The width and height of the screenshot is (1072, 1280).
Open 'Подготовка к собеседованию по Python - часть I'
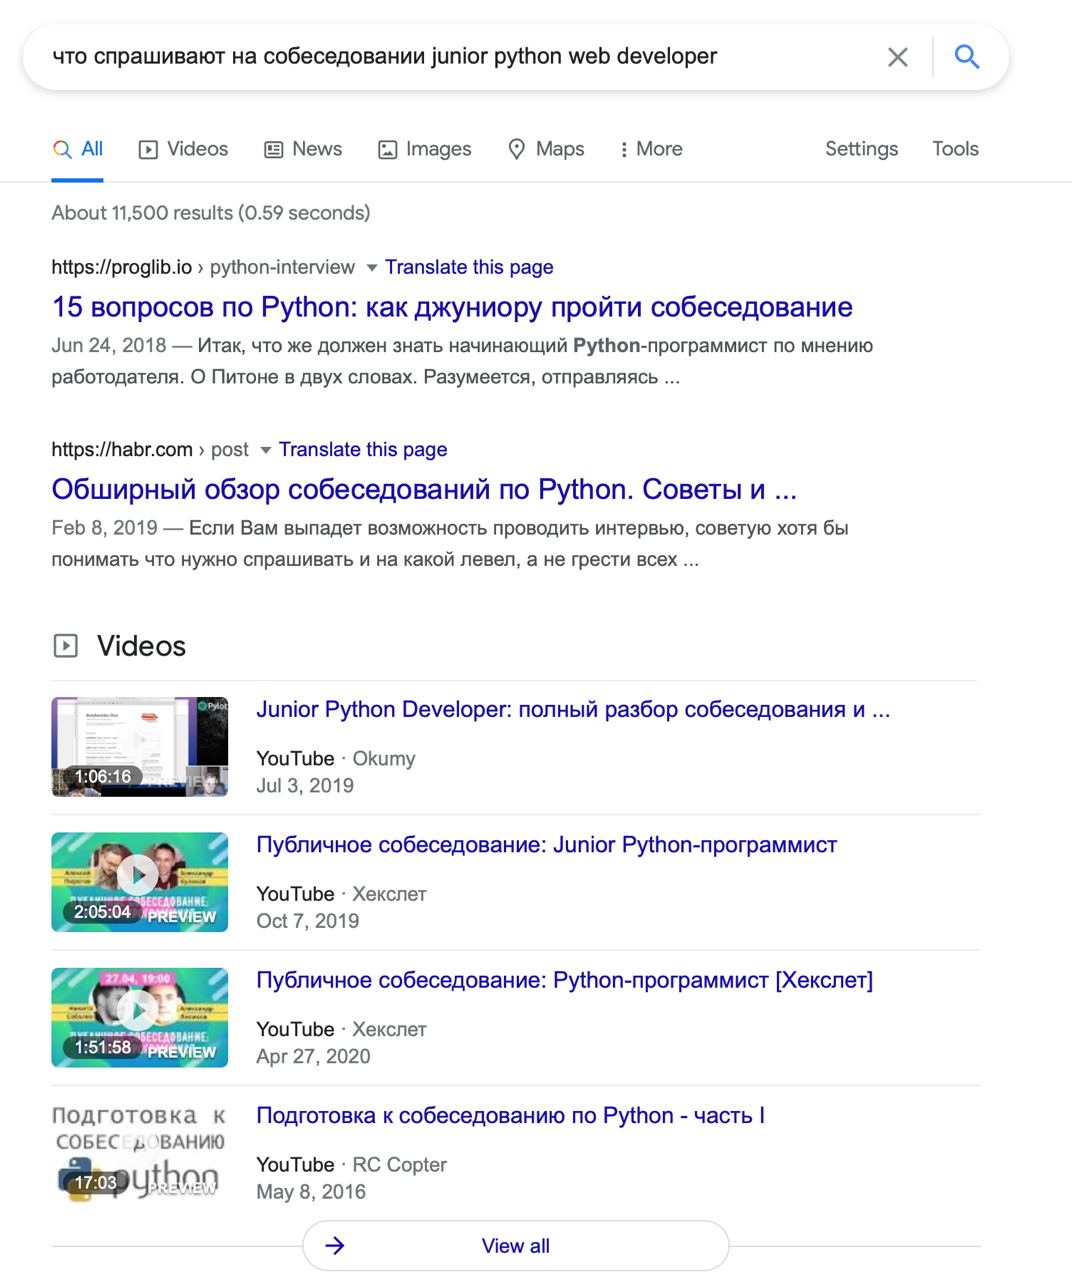coord(510,1116)
